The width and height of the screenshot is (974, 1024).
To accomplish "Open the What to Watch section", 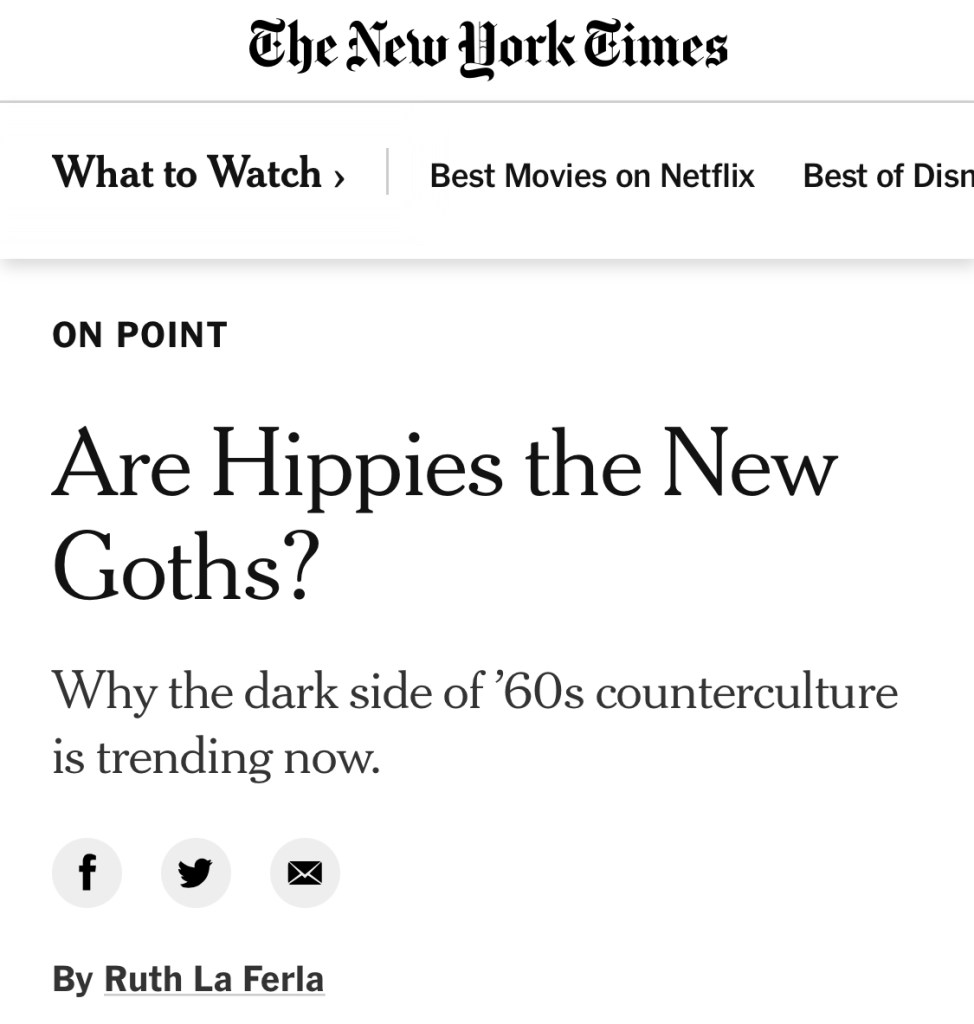I will pyautogui.click(x=187, y=173).
